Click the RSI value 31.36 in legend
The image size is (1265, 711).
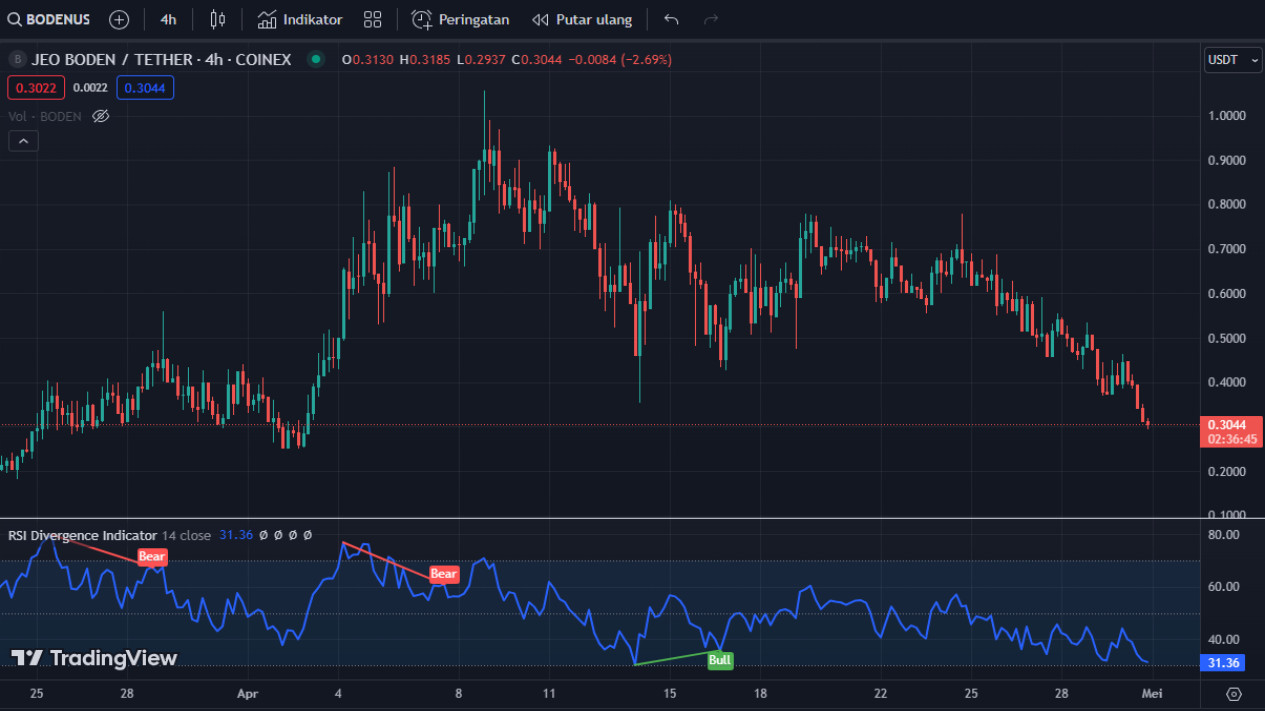(236, 535)
